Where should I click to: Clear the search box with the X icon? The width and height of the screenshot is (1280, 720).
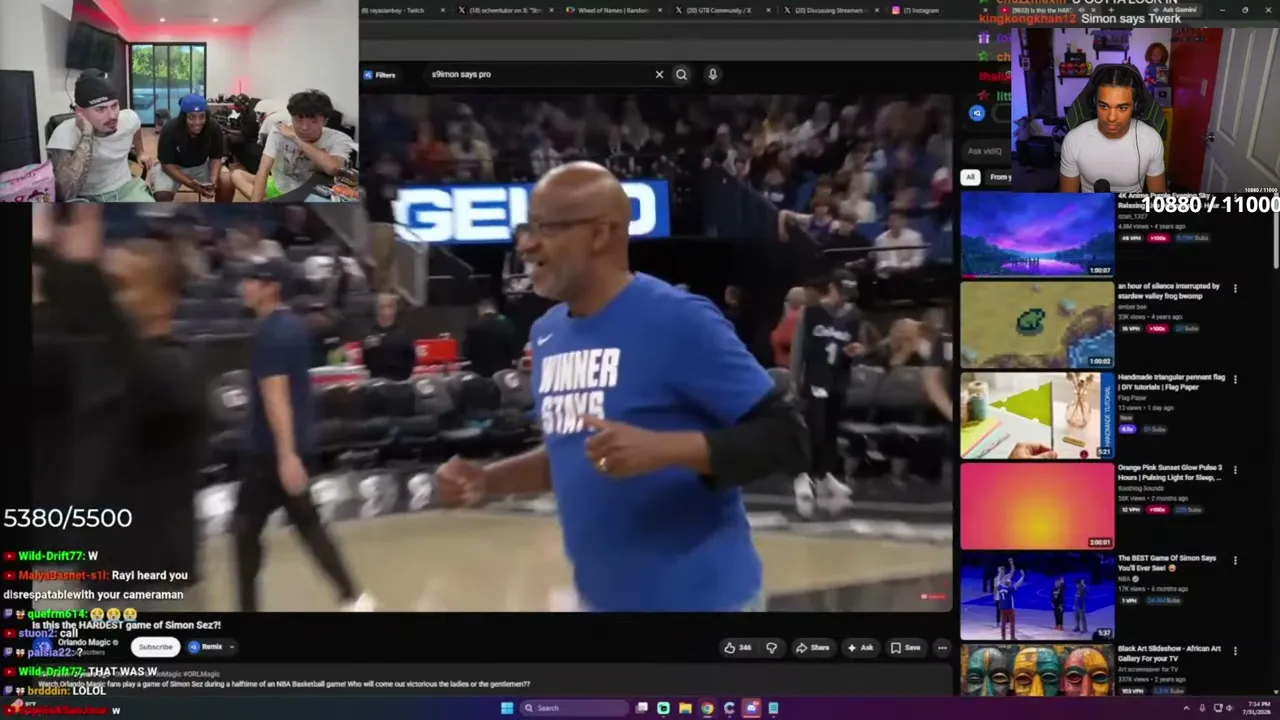[x=659, y=74]
